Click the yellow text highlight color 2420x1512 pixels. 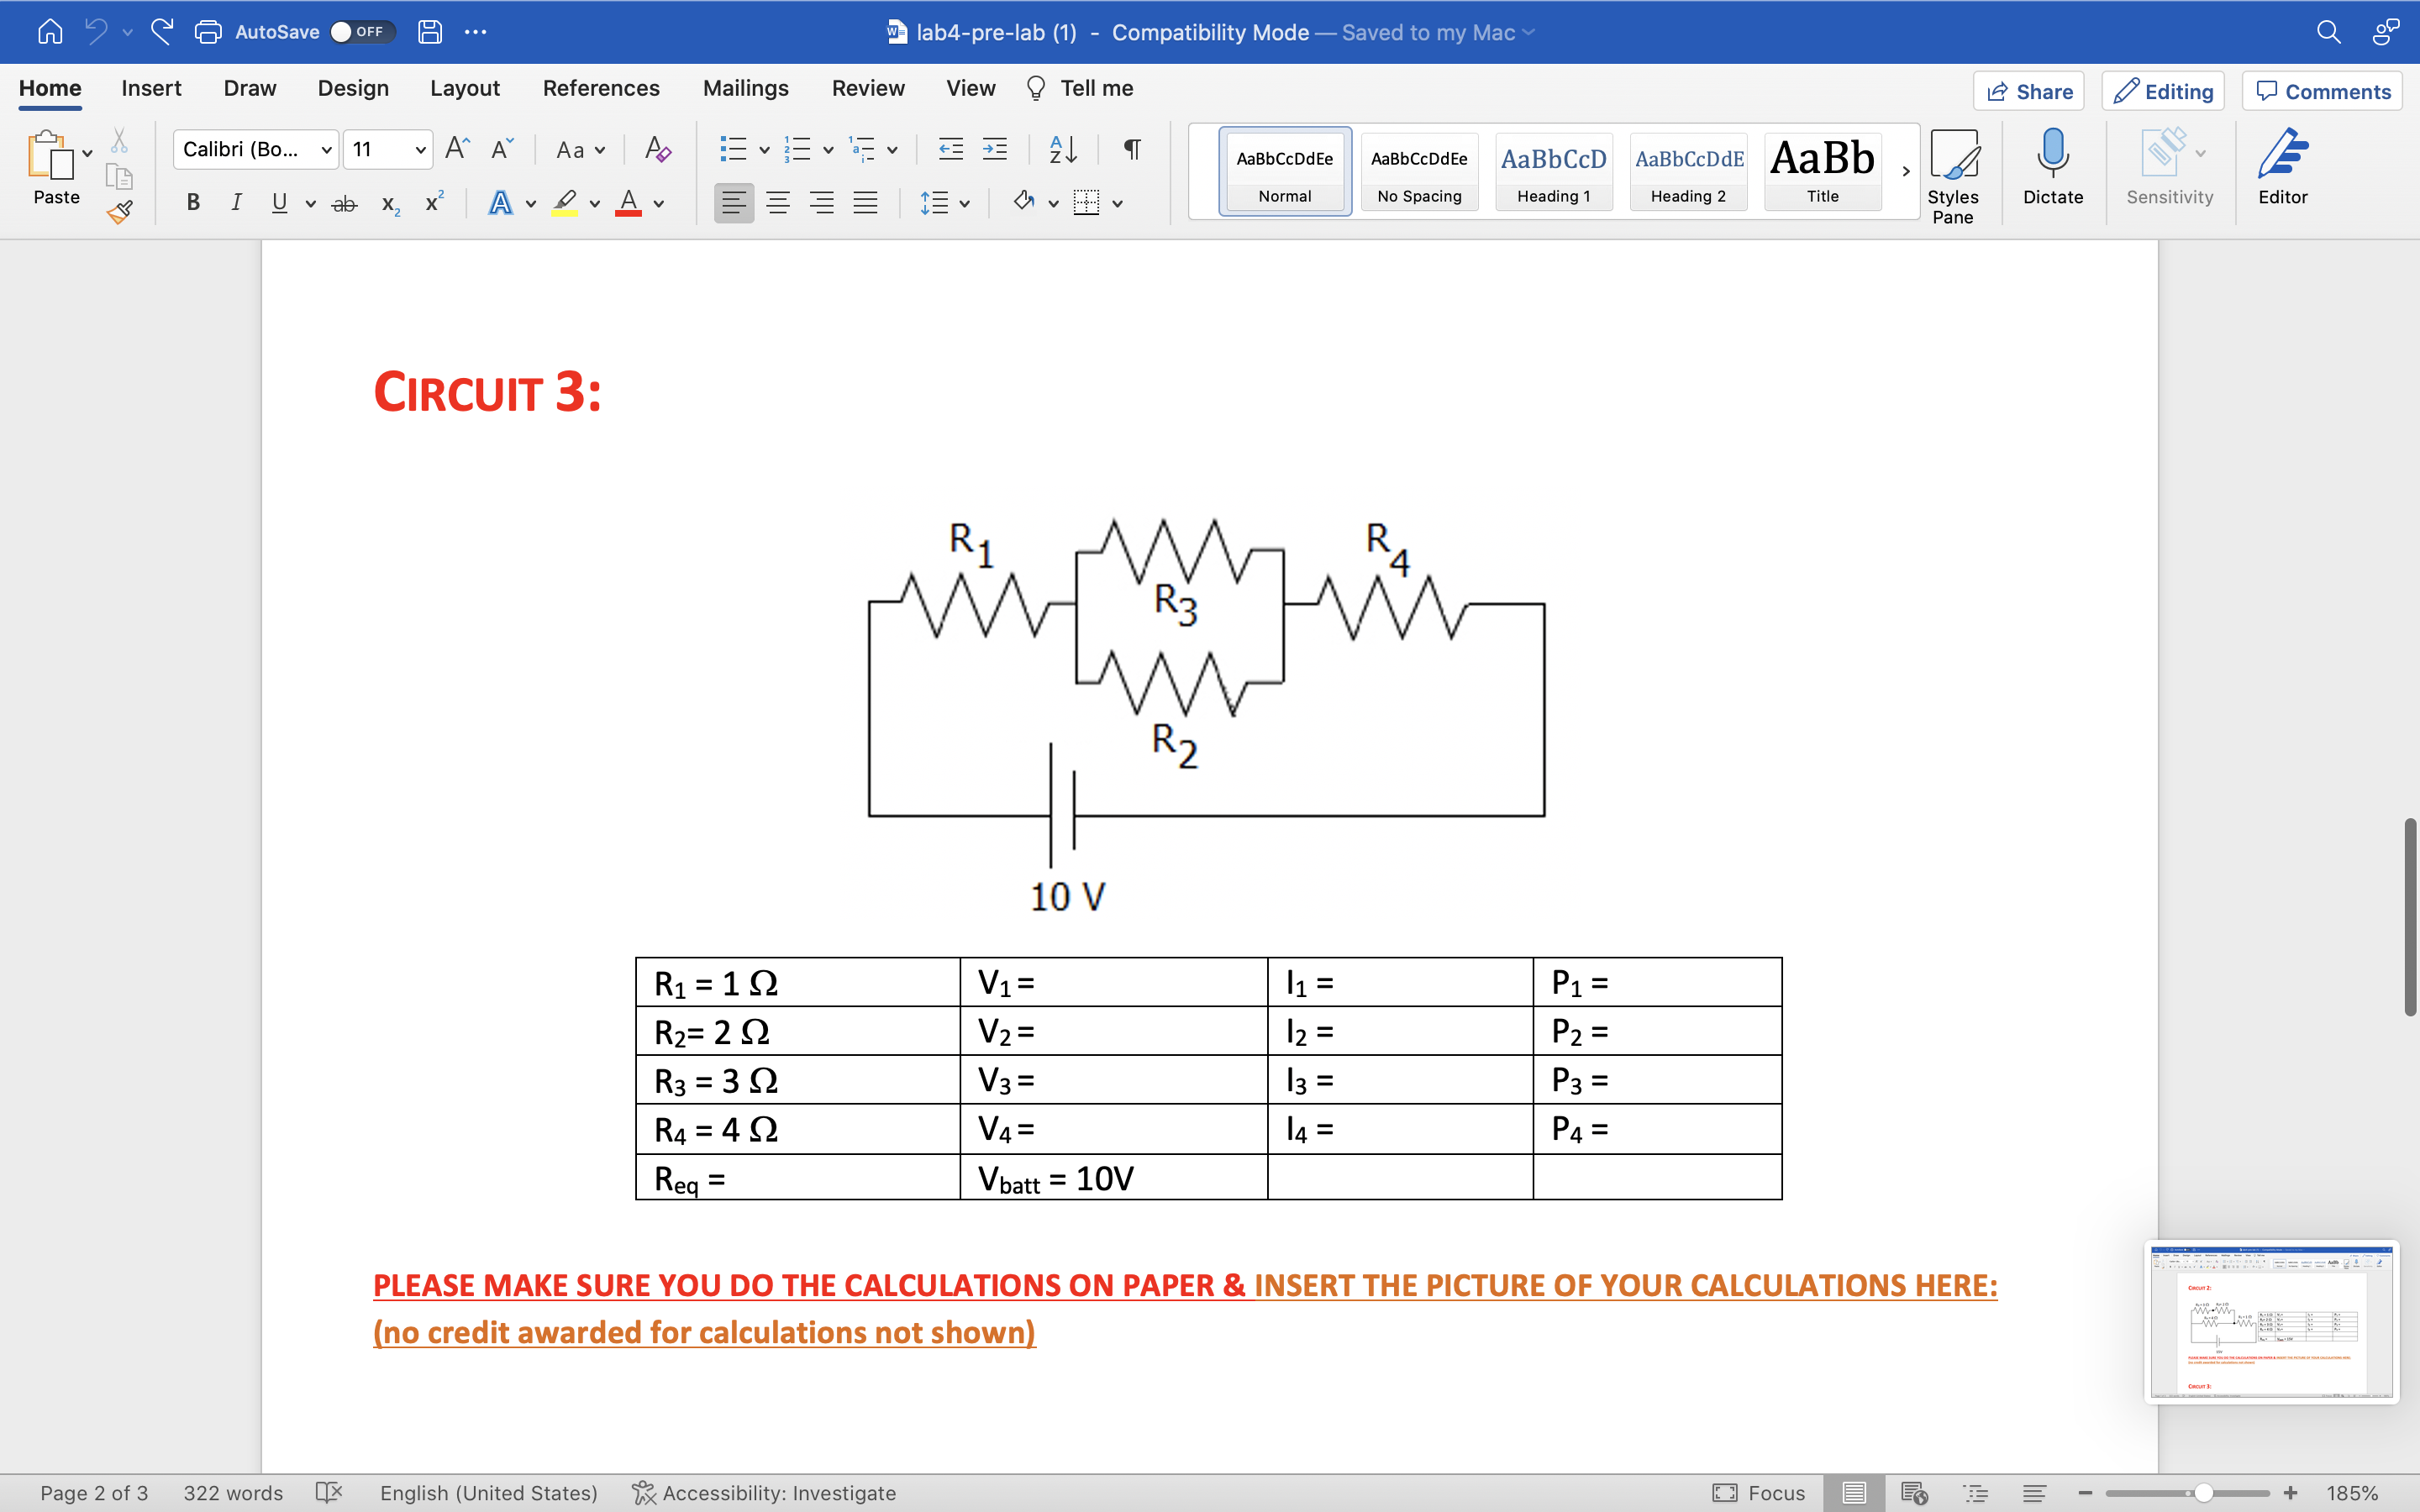pyautogui.click(x=565, y=203)
